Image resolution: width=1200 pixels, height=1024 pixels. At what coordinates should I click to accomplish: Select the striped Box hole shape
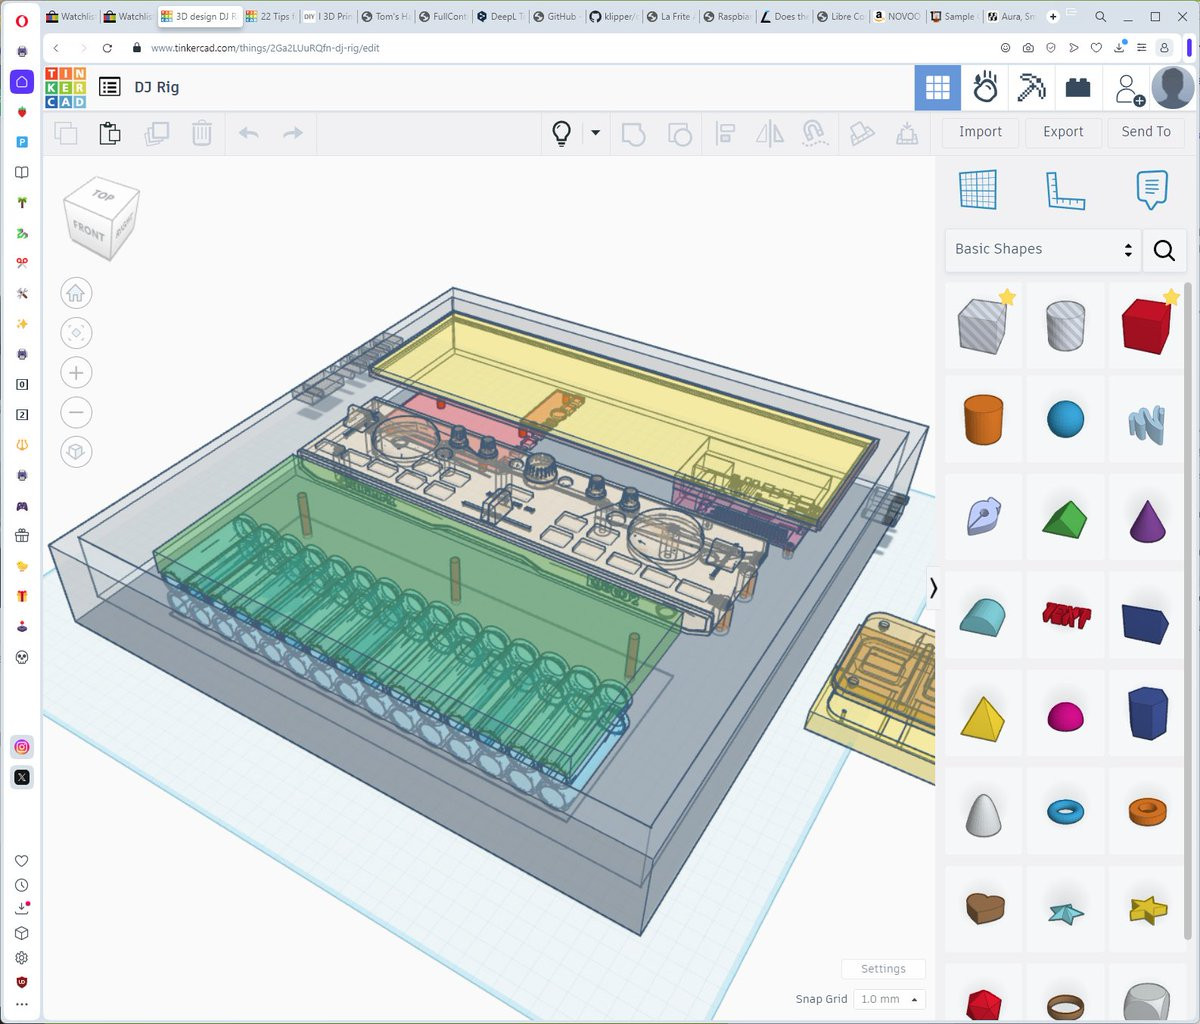(983, 326)
